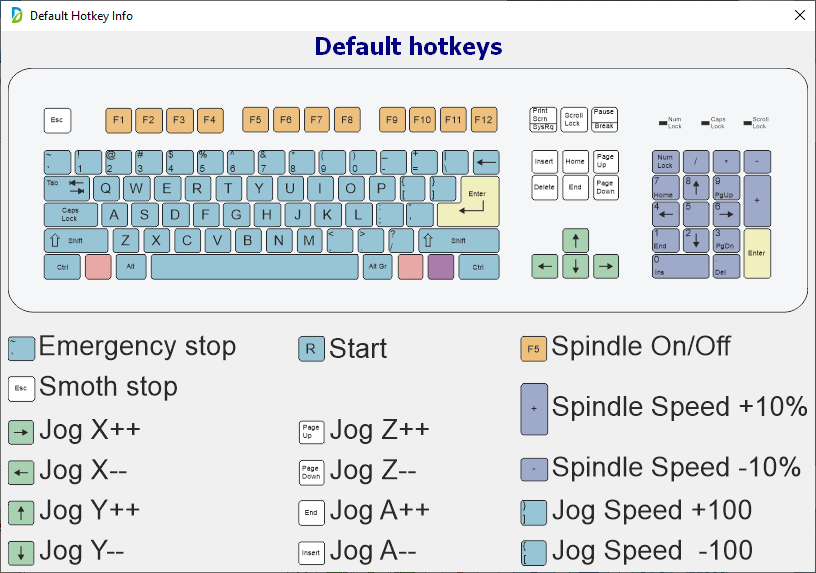Click the pink key next to Alt Gr
This screenshot has width=816, height=573.
410,267
